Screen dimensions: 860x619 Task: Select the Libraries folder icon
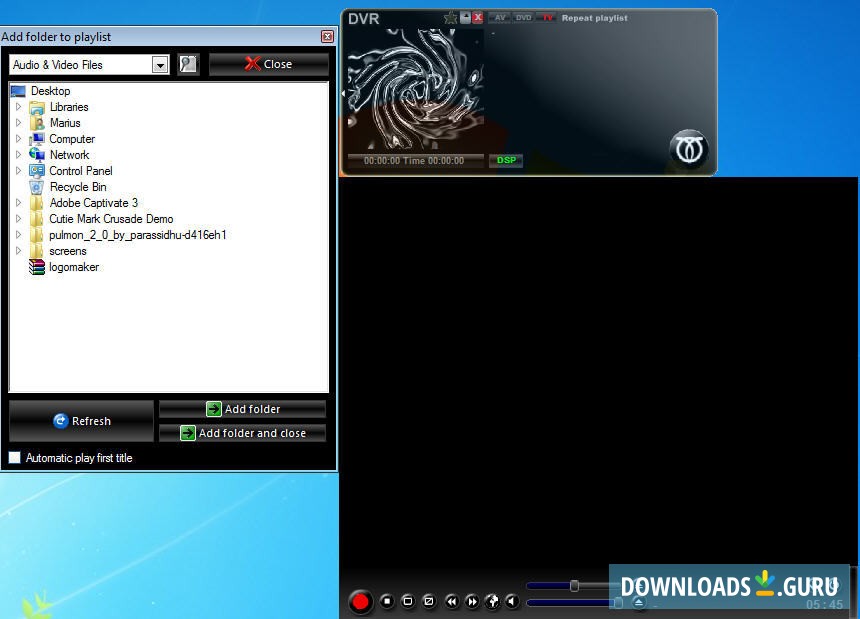[x=37, y=107]
